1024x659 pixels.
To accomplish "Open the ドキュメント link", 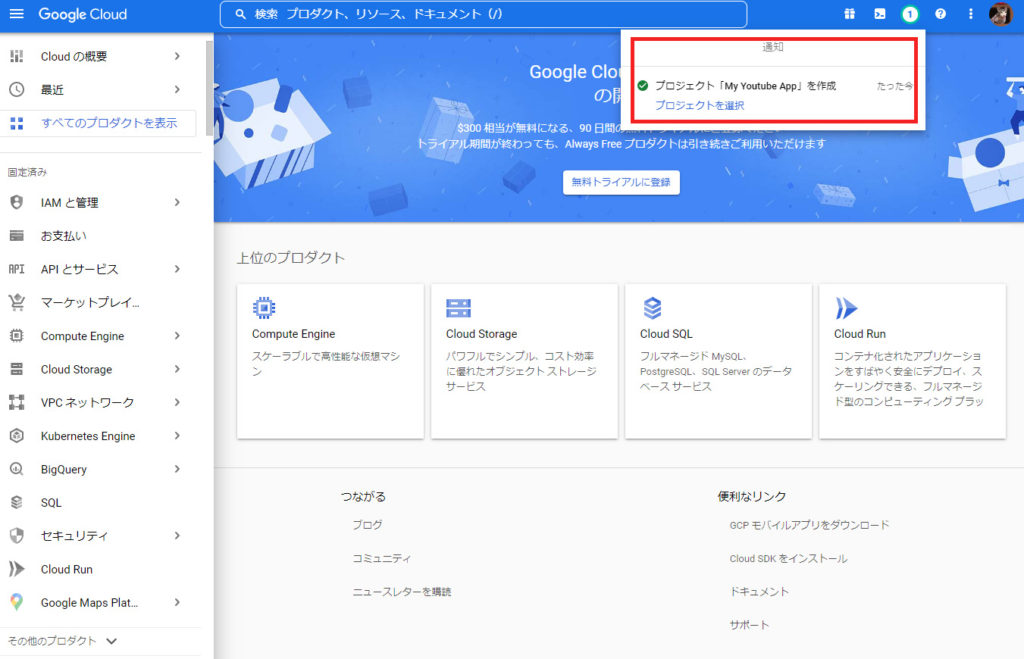I will point(759,592).
